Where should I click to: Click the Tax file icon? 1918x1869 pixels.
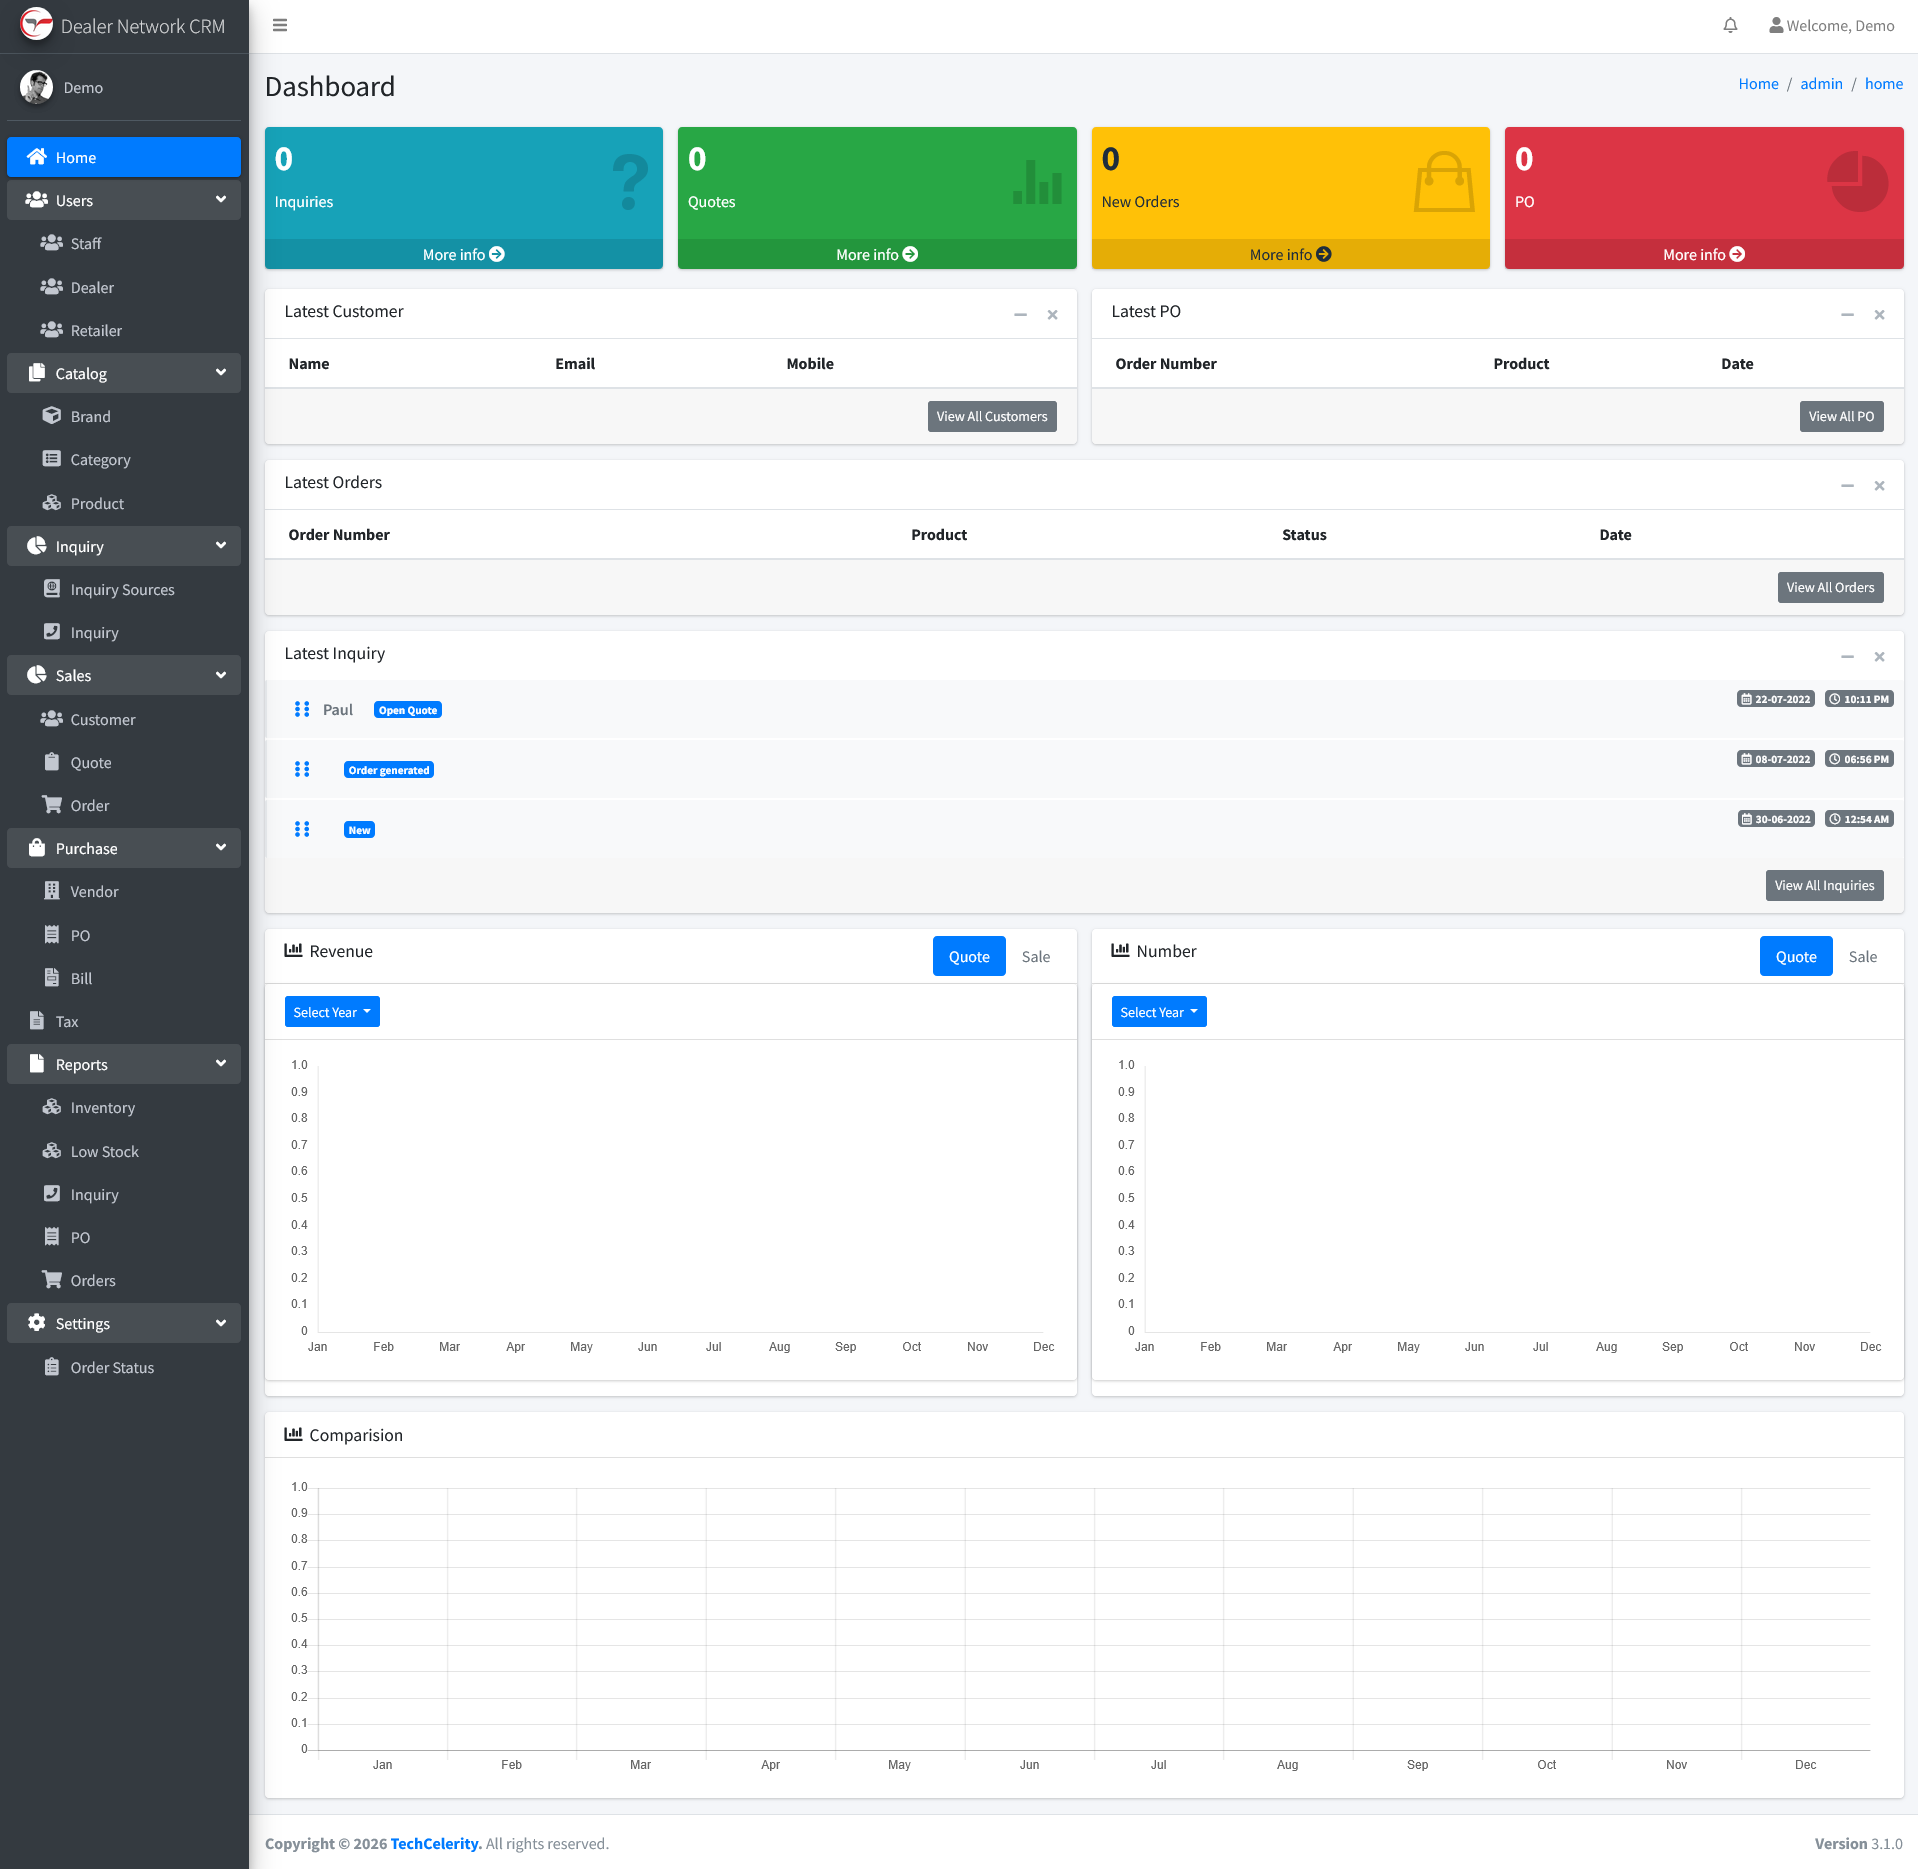(x=37, y=1021)
